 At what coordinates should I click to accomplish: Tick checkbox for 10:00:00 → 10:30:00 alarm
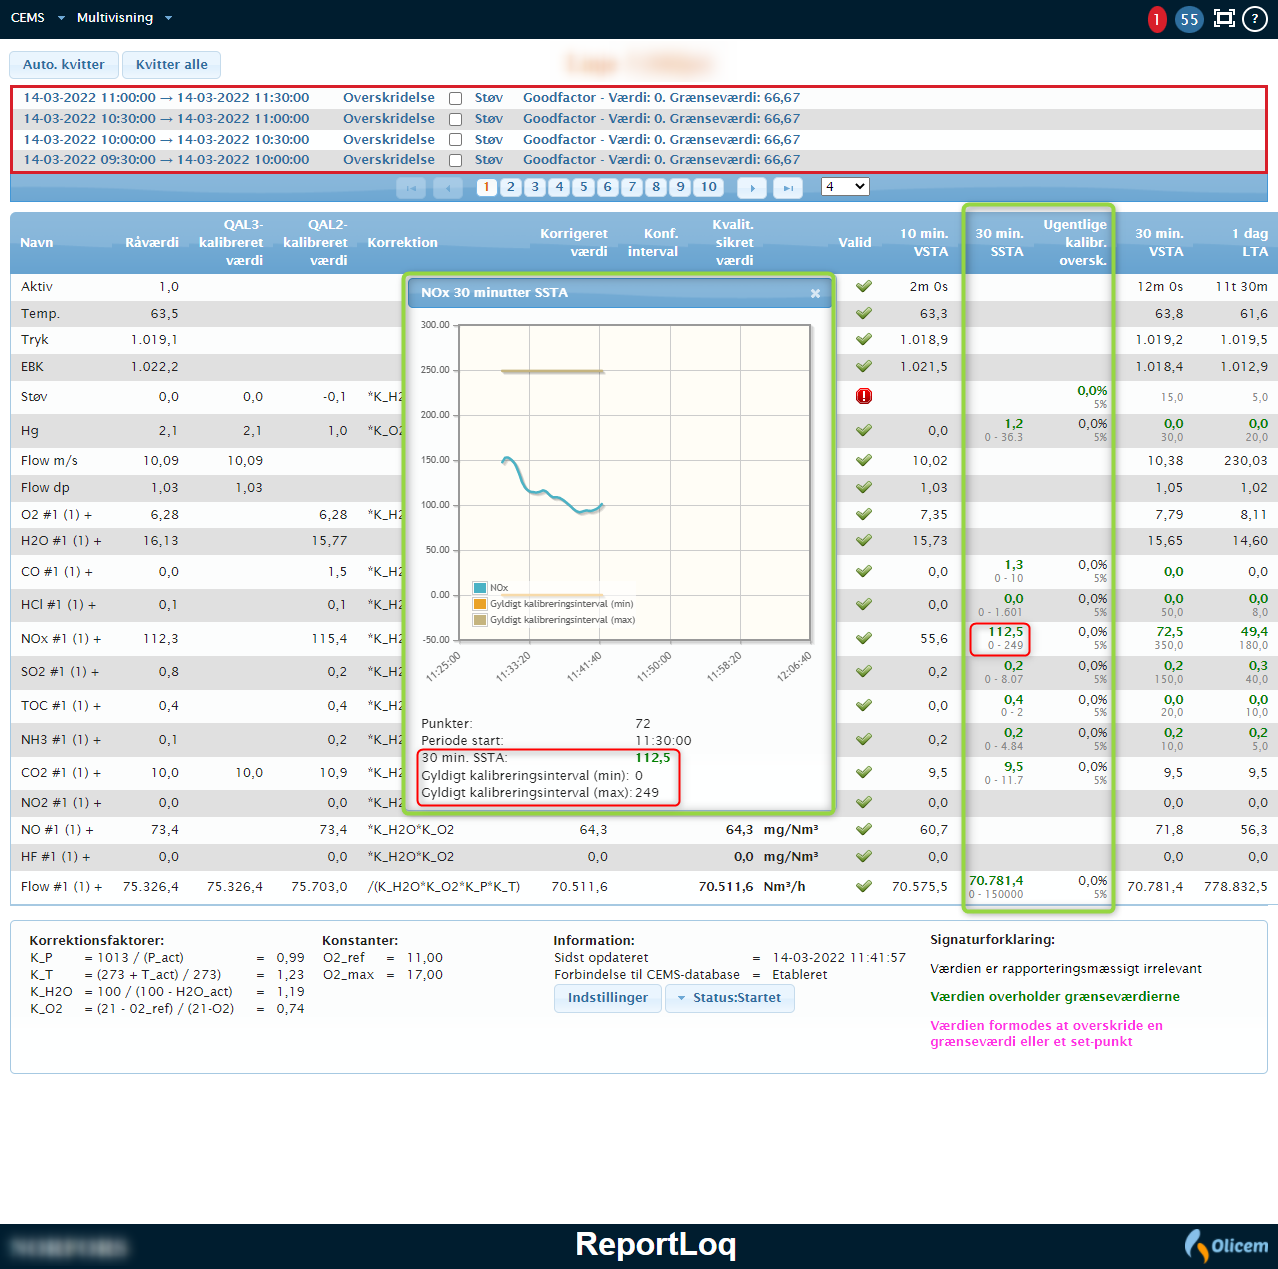point(455,140)
